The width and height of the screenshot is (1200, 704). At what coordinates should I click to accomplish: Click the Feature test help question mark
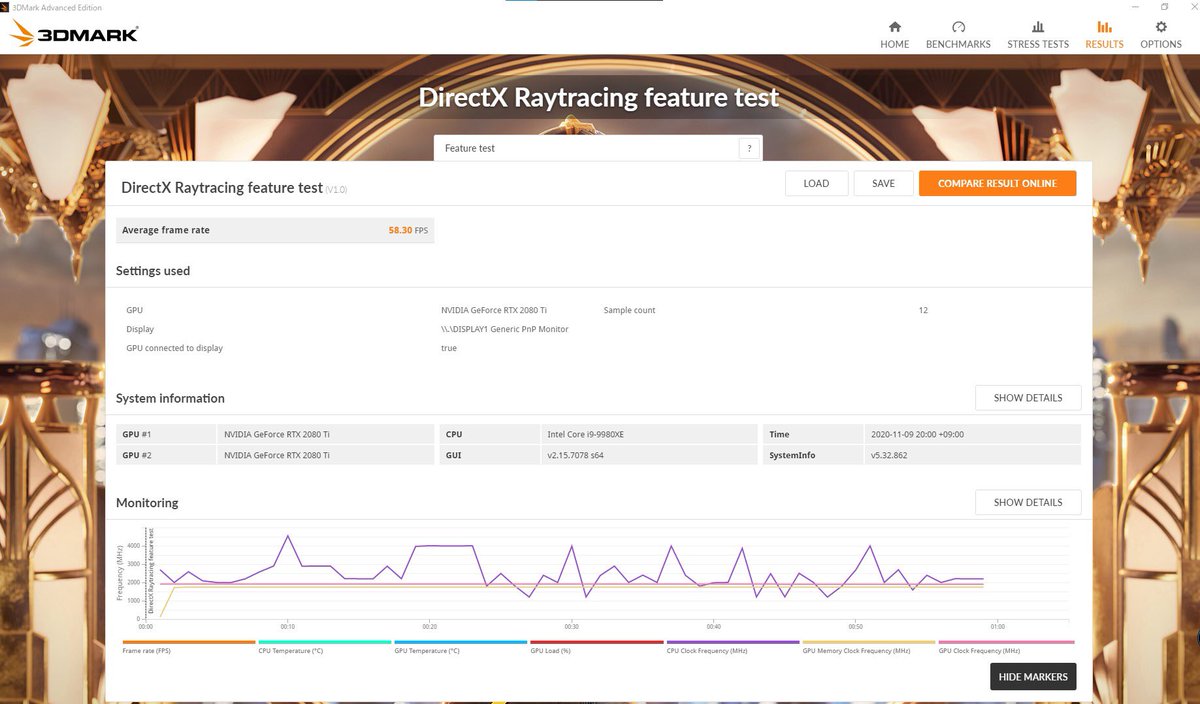749,148
